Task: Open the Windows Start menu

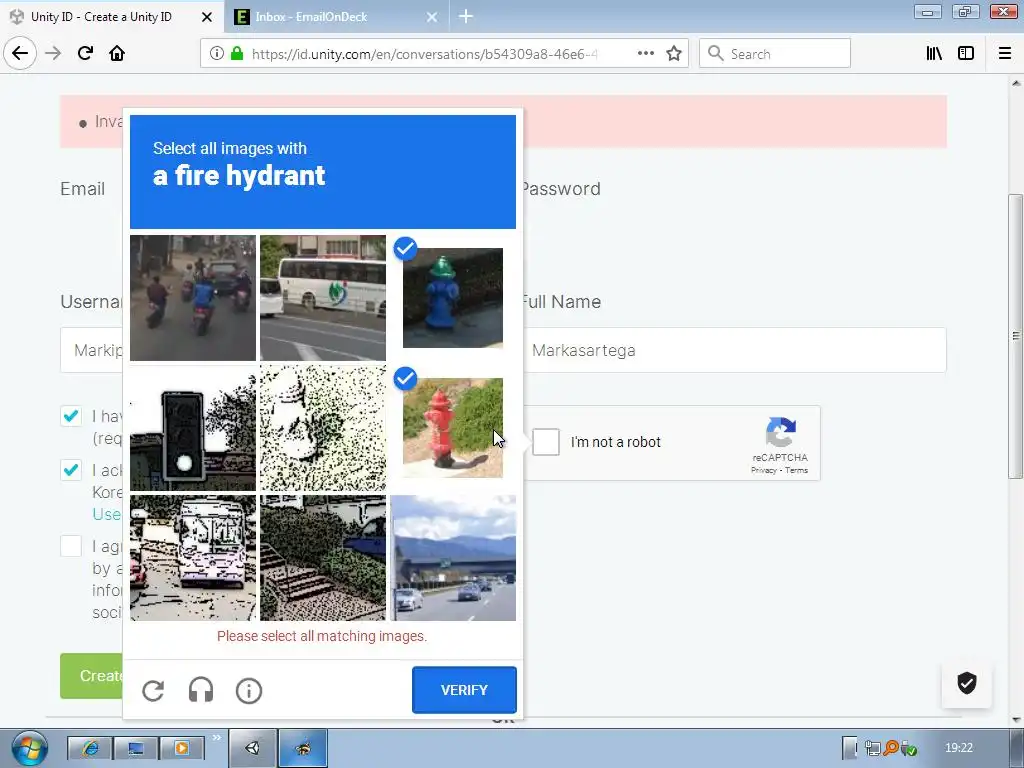Action: (x=29, y=748)
